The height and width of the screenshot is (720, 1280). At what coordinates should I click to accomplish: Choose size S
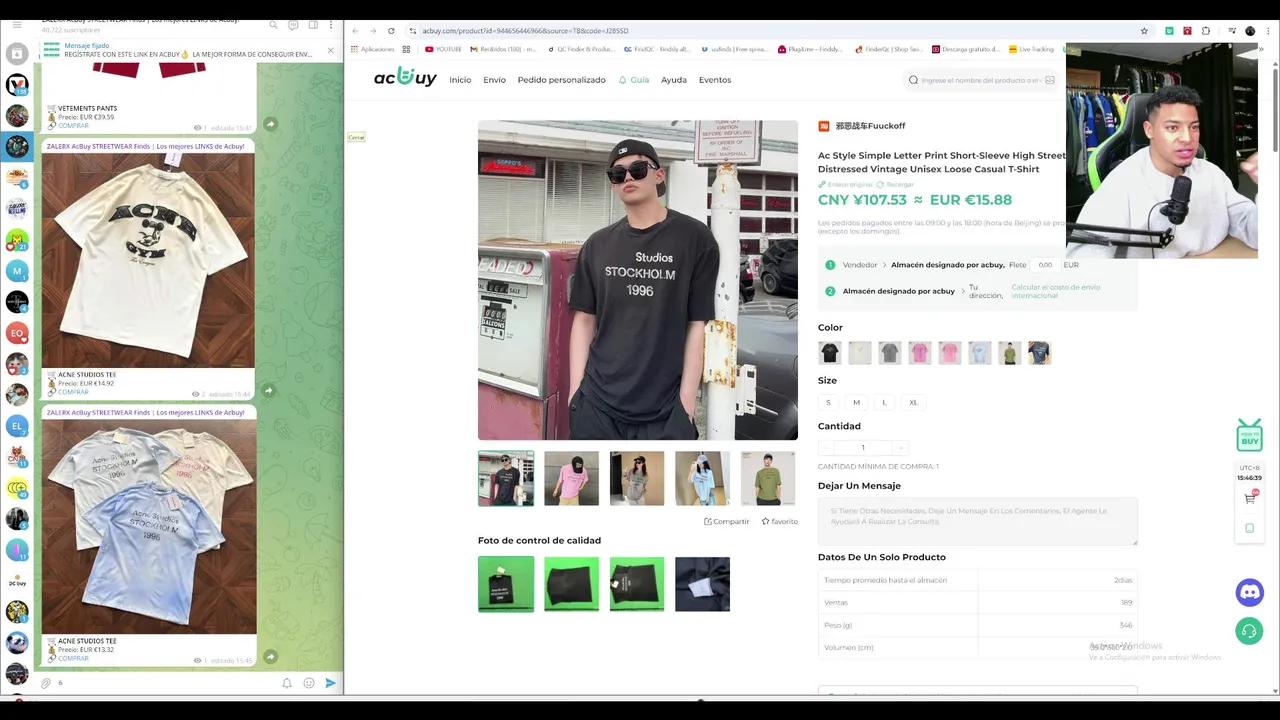828,402
